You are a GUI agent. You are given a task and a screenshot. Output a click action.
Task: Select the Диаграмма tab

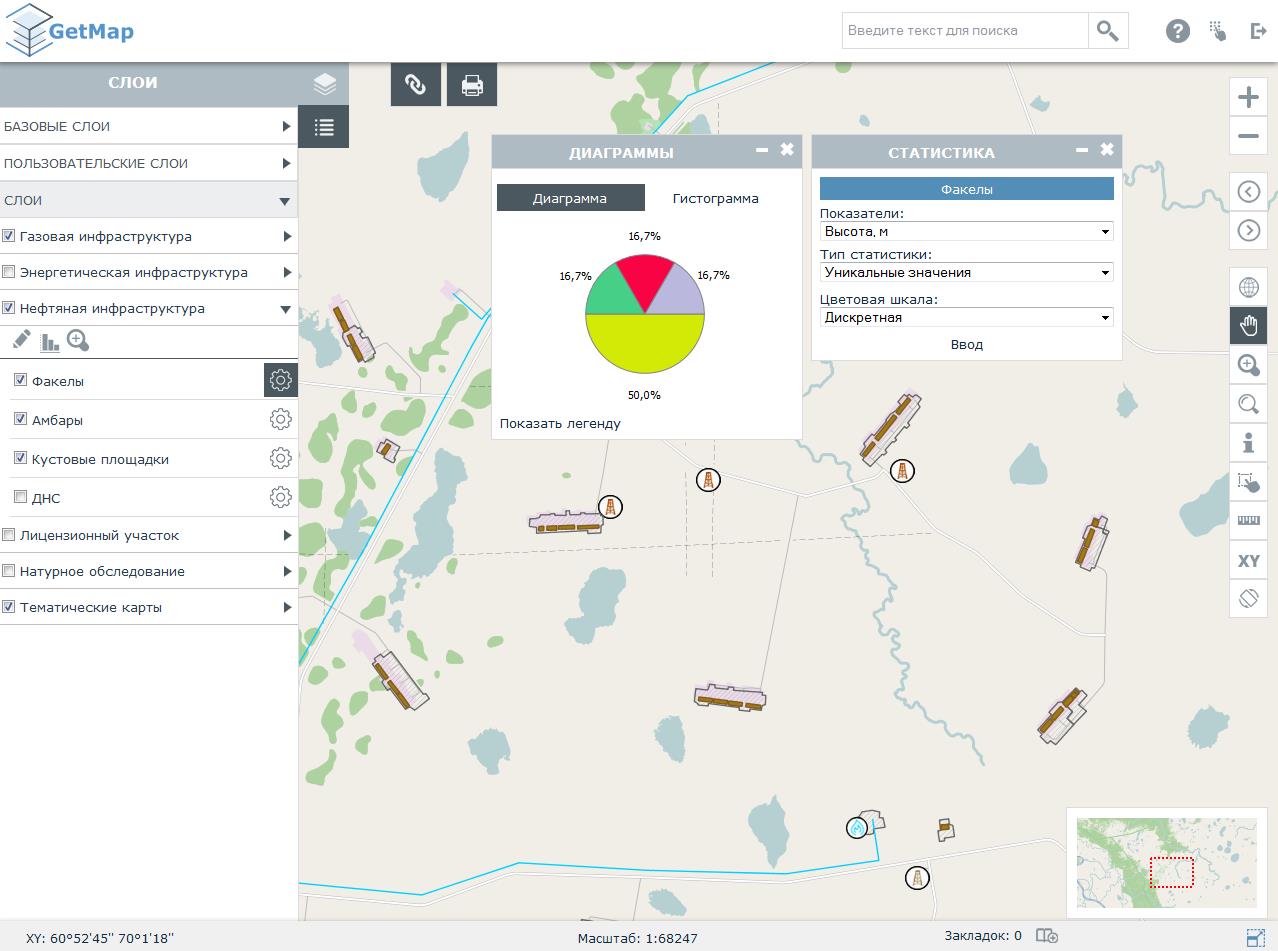pyautogui.click(x=570, y=198)
